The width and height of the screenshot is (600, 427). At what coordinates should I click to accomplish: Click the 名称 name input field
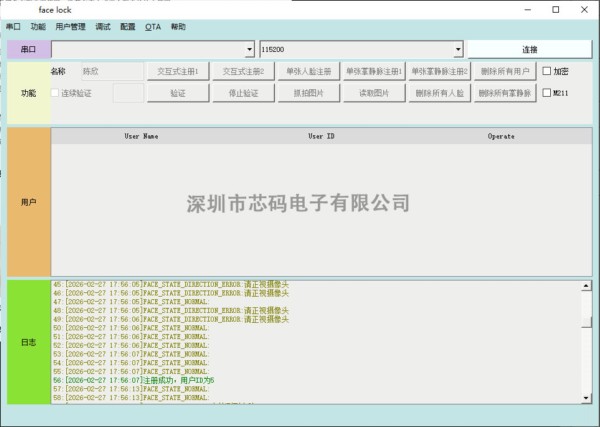112,71
